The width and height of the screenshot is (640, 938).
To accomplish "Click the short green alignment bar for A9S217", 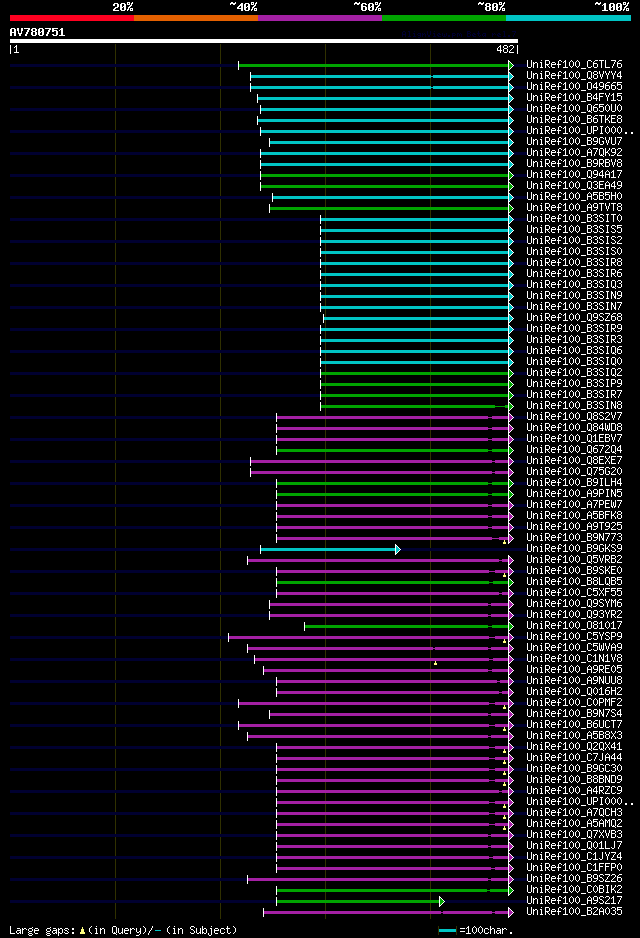I will pos(360,902).
